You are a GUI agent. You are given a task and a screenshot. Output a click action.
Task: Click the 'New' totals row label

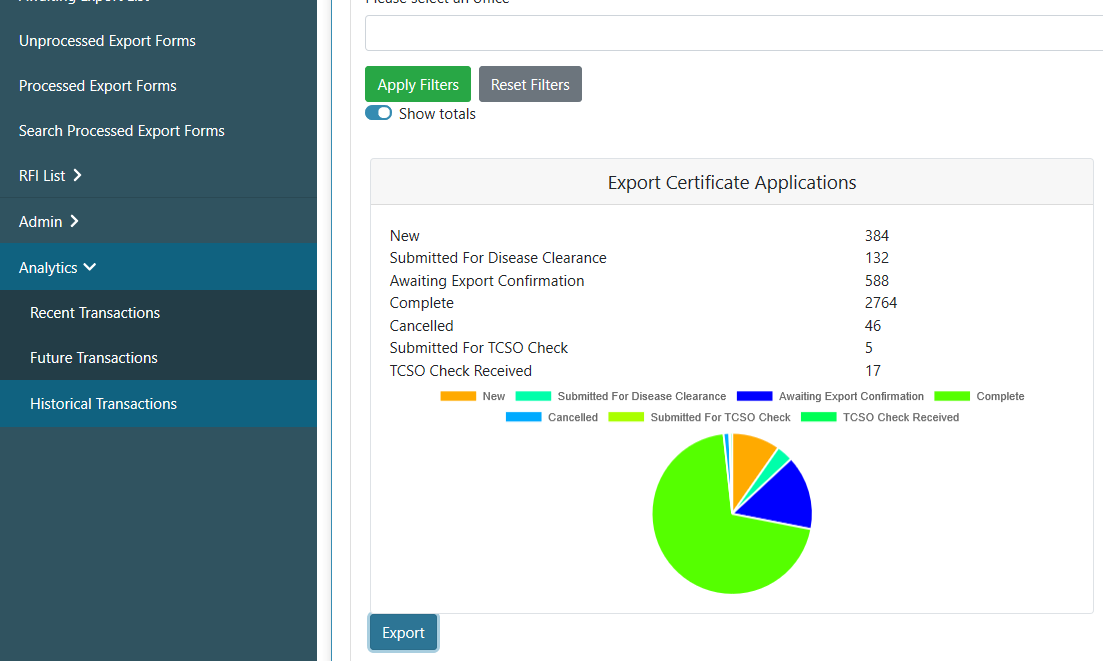[404, 236]
